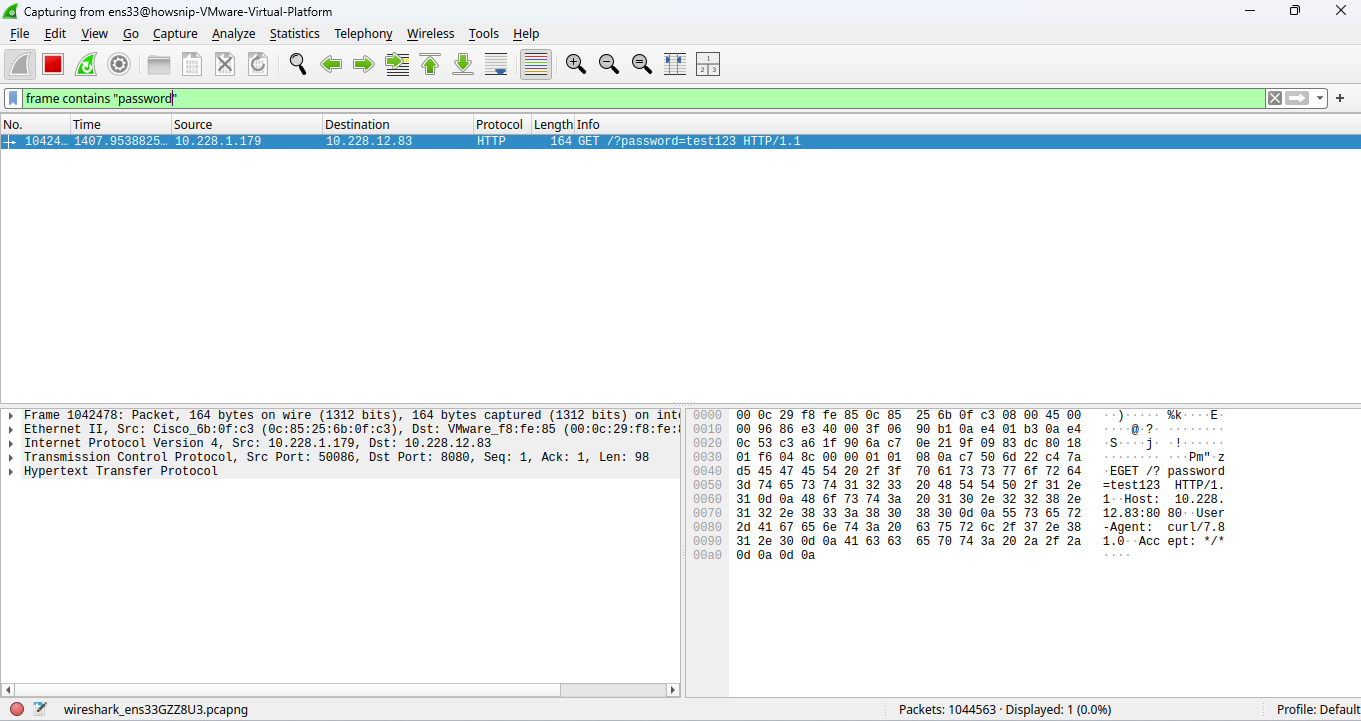Expand Hypertext Transfer Protocol row

tap(10, 471)
